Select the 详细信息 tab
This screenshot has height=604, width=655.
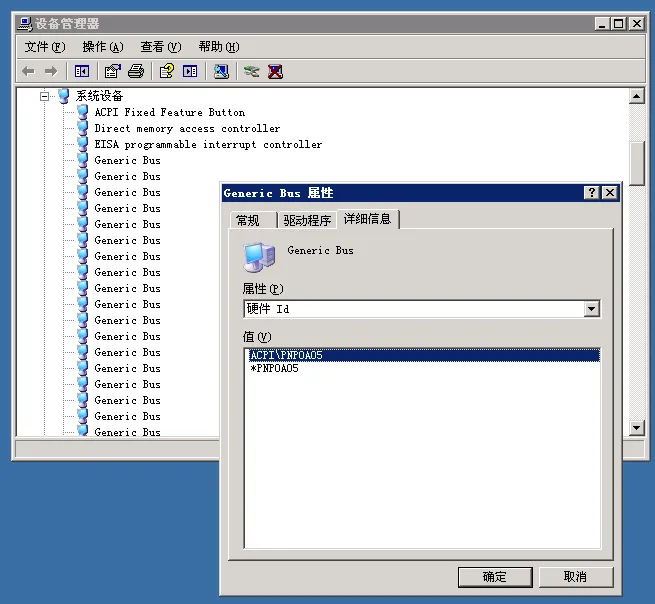[x=368, y=219]
